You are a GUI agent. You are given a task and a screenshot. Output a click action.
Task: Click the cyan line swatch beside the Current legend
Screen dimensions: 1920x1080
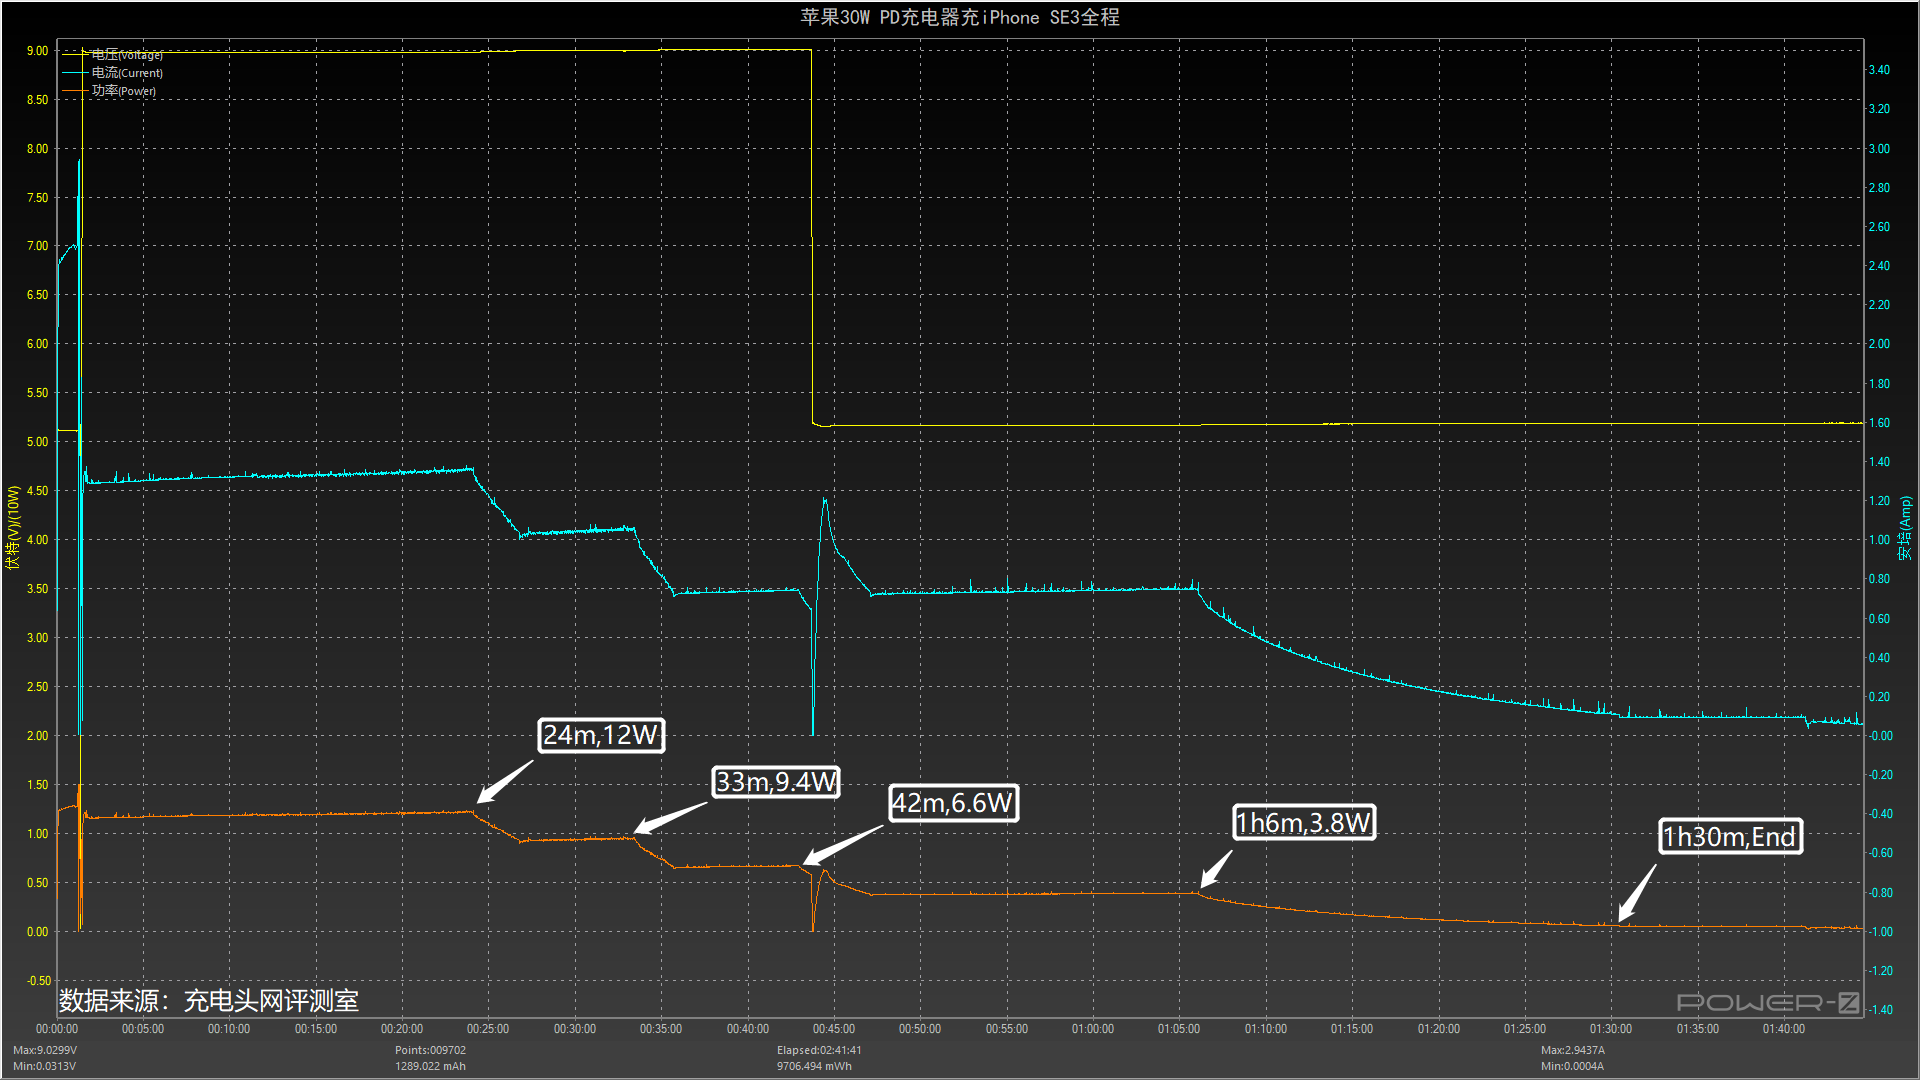pyautogui.click(x=76, y=73)
